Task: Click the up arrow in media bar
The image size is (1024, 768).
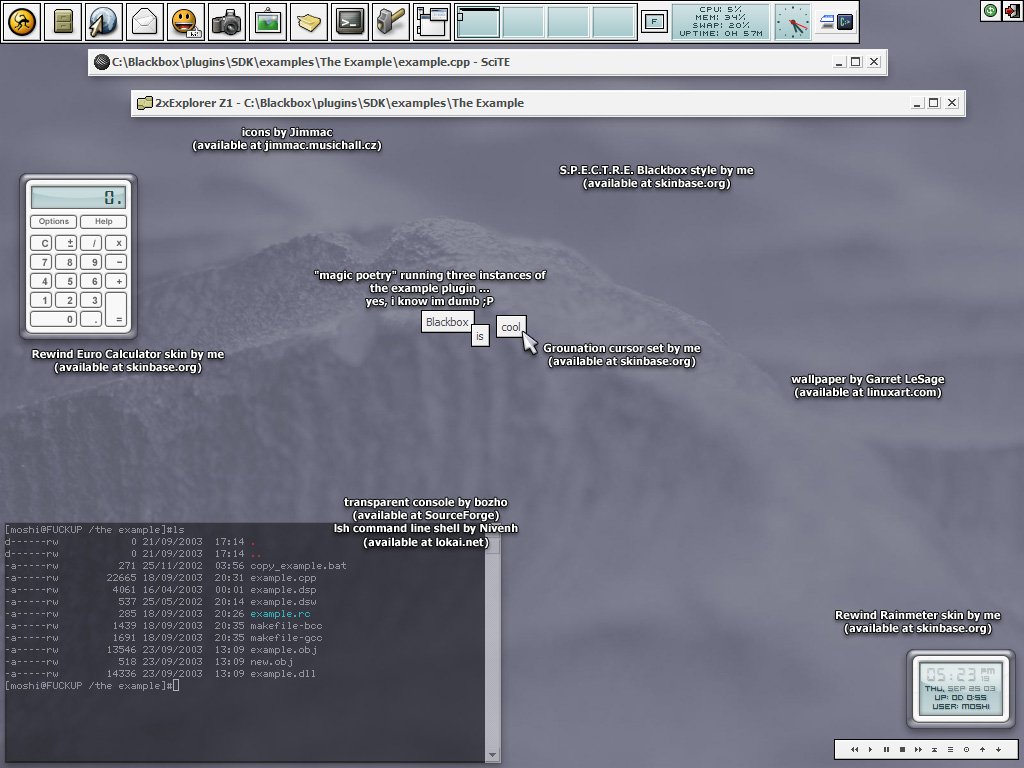Action: [x=982, y=749]
